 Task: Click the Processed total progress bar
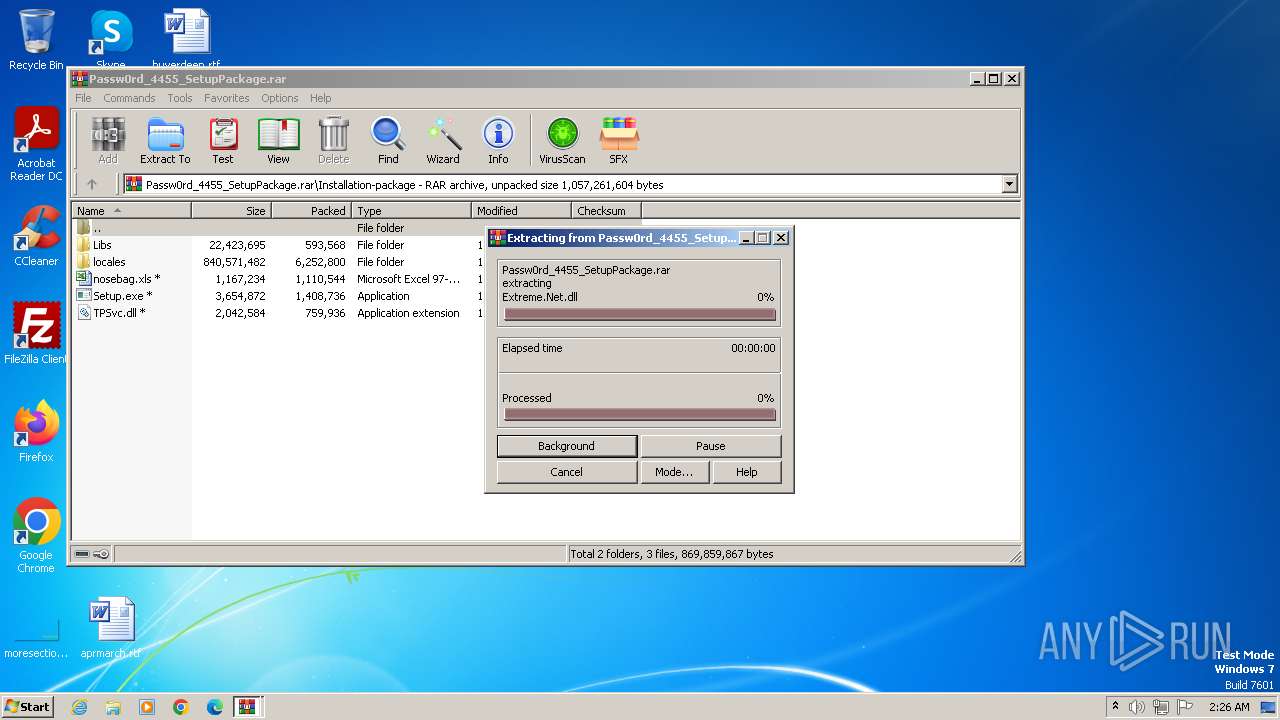point(640,415)
